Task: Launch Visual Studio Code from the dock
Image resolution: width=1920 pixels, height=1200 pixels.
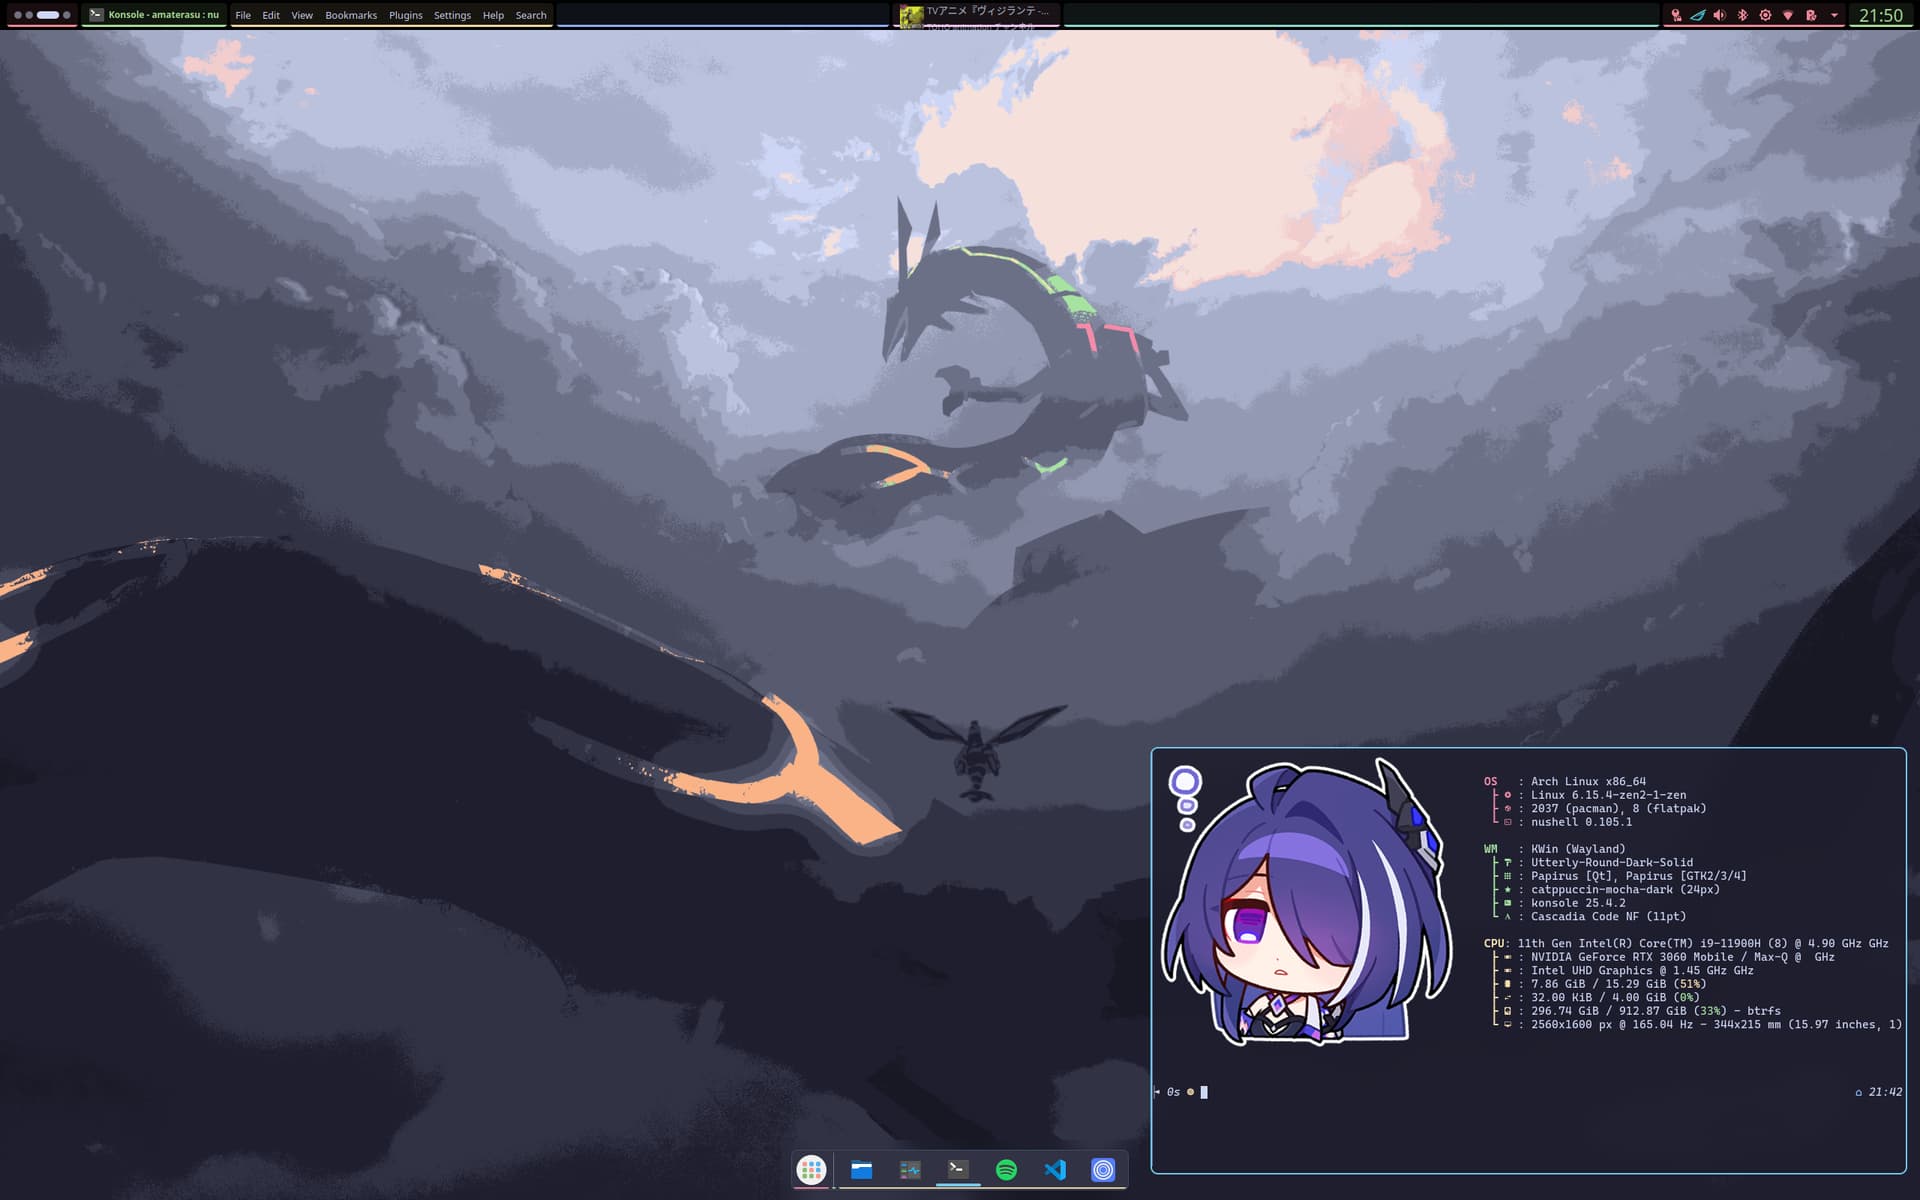Action: pyautogui.click(x=1055, y=1169)
